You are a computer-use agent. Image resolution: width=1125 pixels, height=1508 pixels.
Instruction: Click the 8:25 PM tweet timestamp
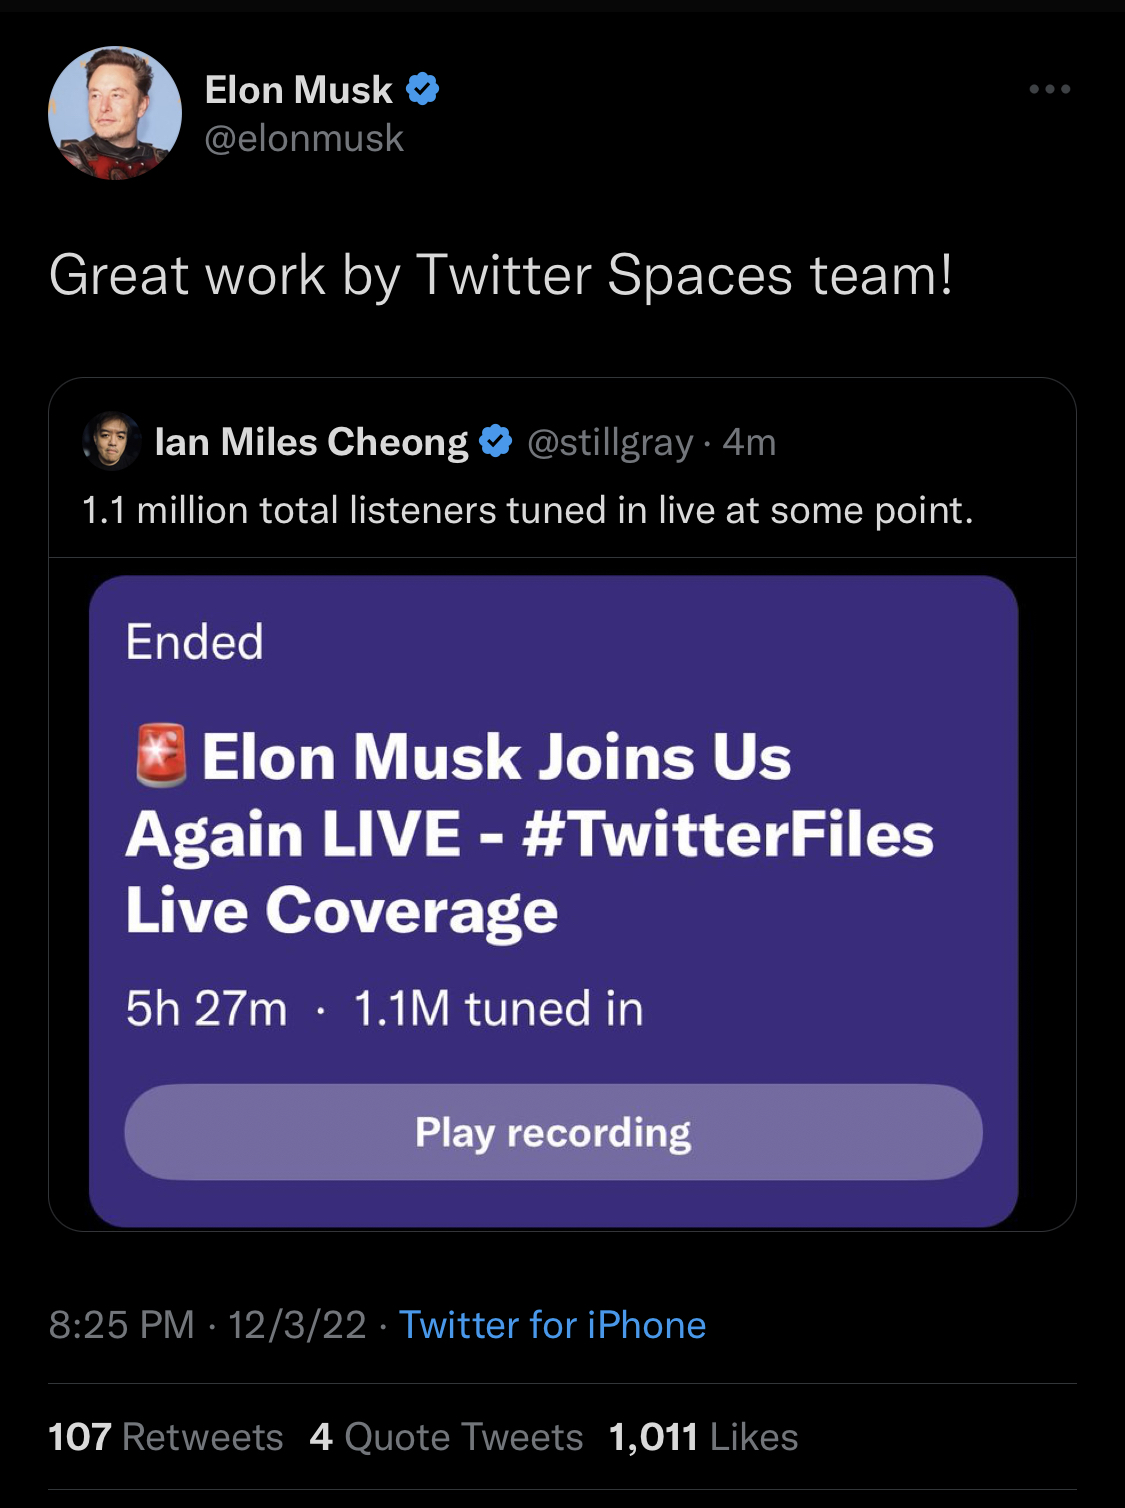tap(121, 1325)
